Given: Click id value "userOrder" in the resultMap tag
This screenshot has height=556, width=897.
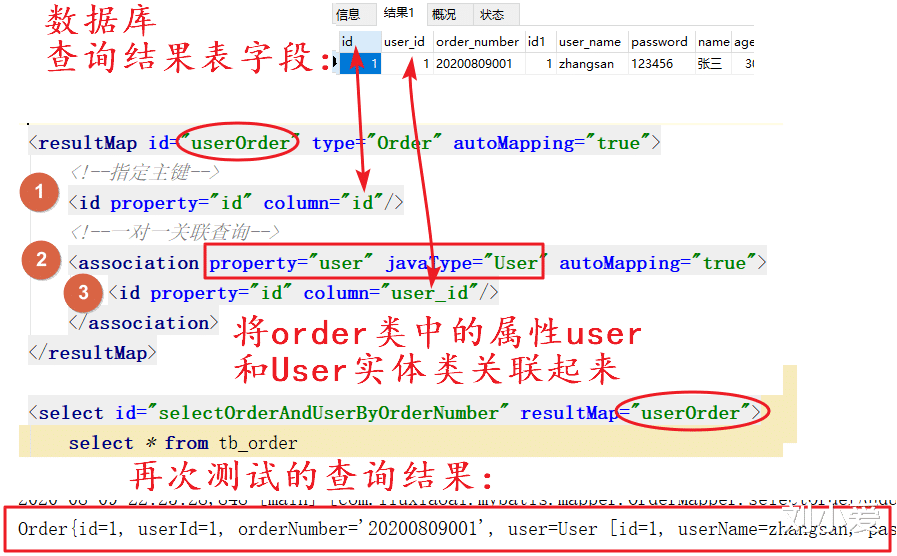Looking at the screenshot, I should tap(239, 142).
